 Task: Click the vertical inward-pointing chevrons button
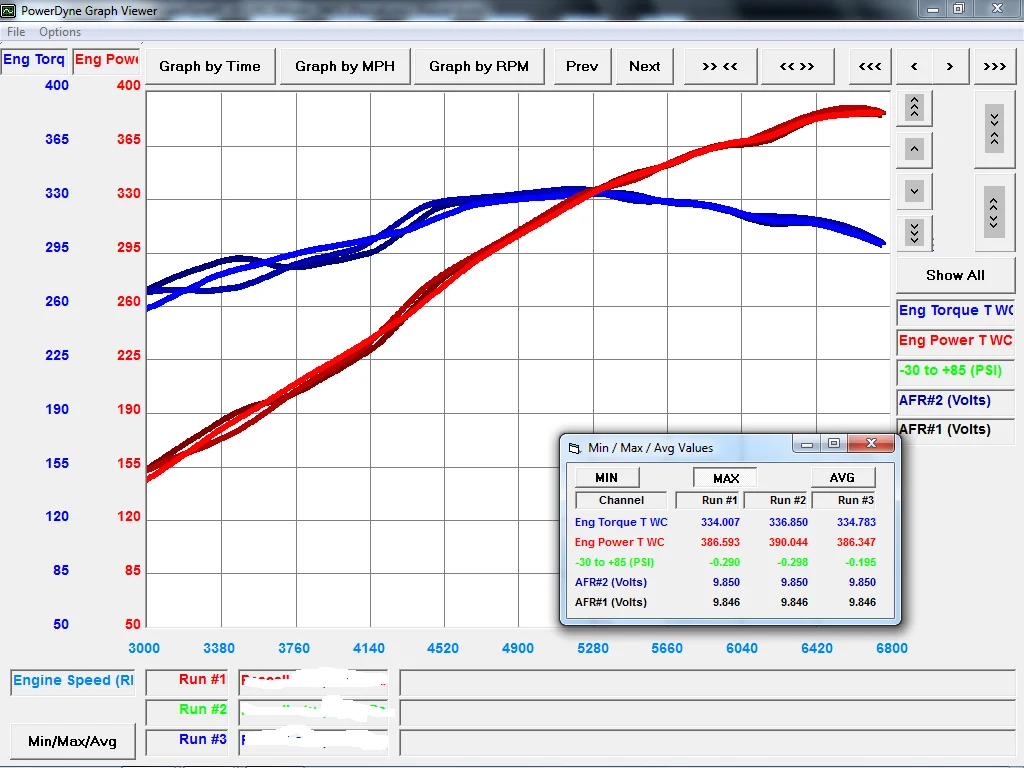[x=995, y=129]
